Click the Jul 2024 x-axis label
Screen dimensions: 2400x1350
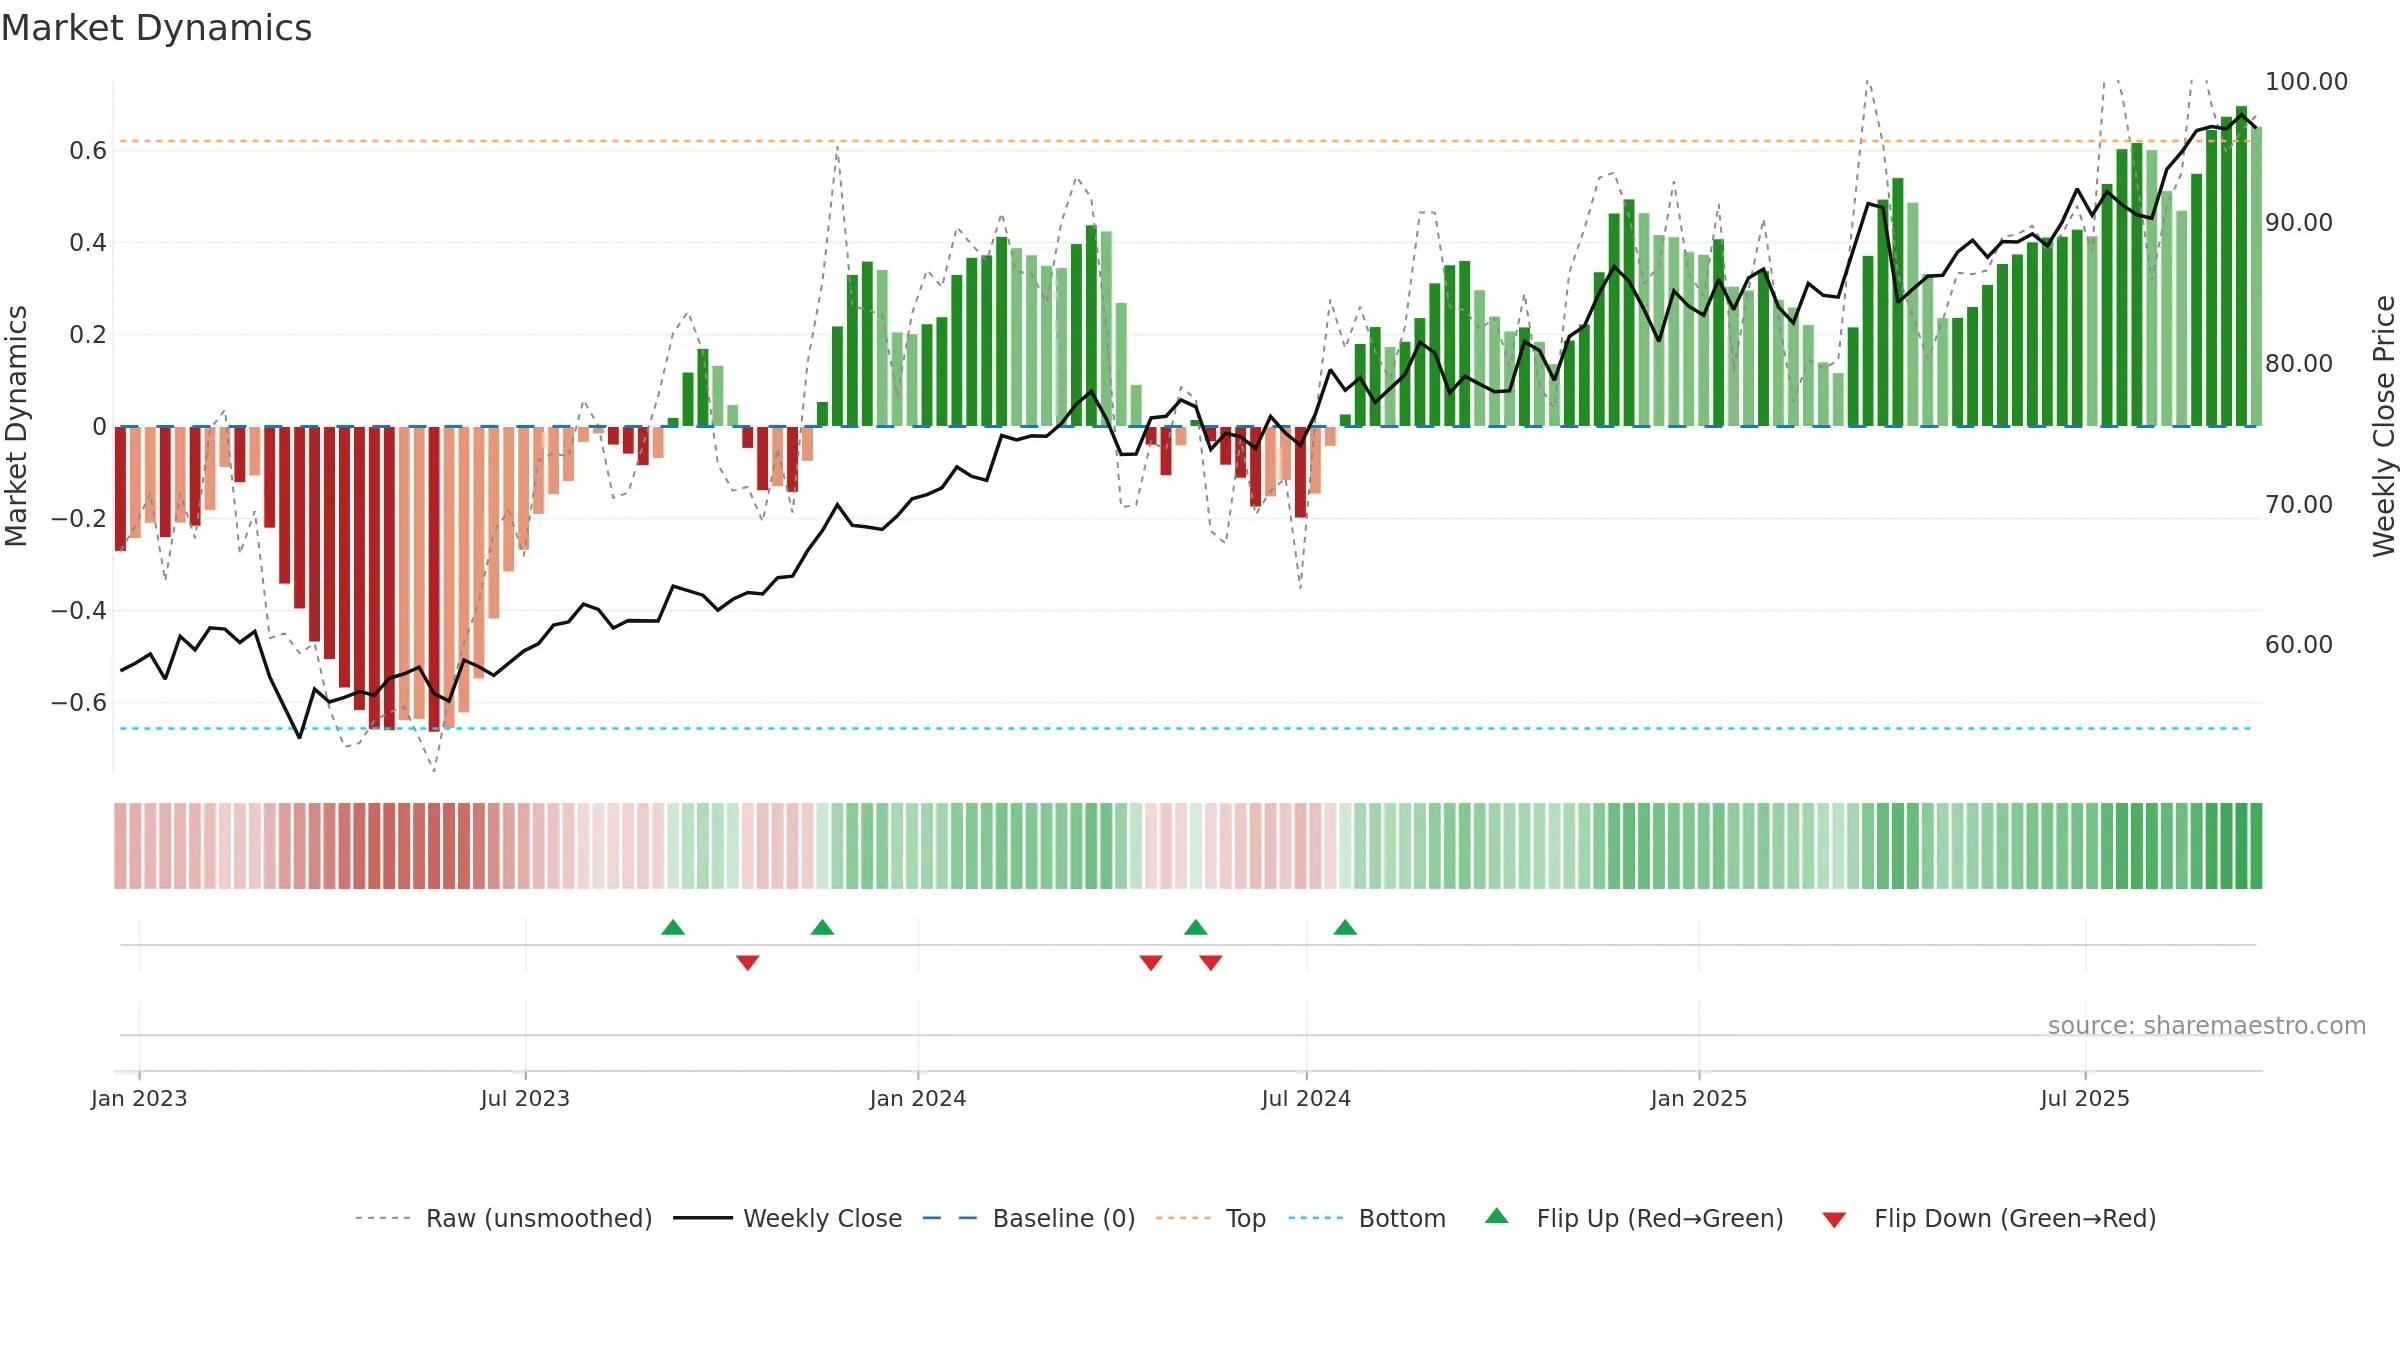point(1306,1098)
